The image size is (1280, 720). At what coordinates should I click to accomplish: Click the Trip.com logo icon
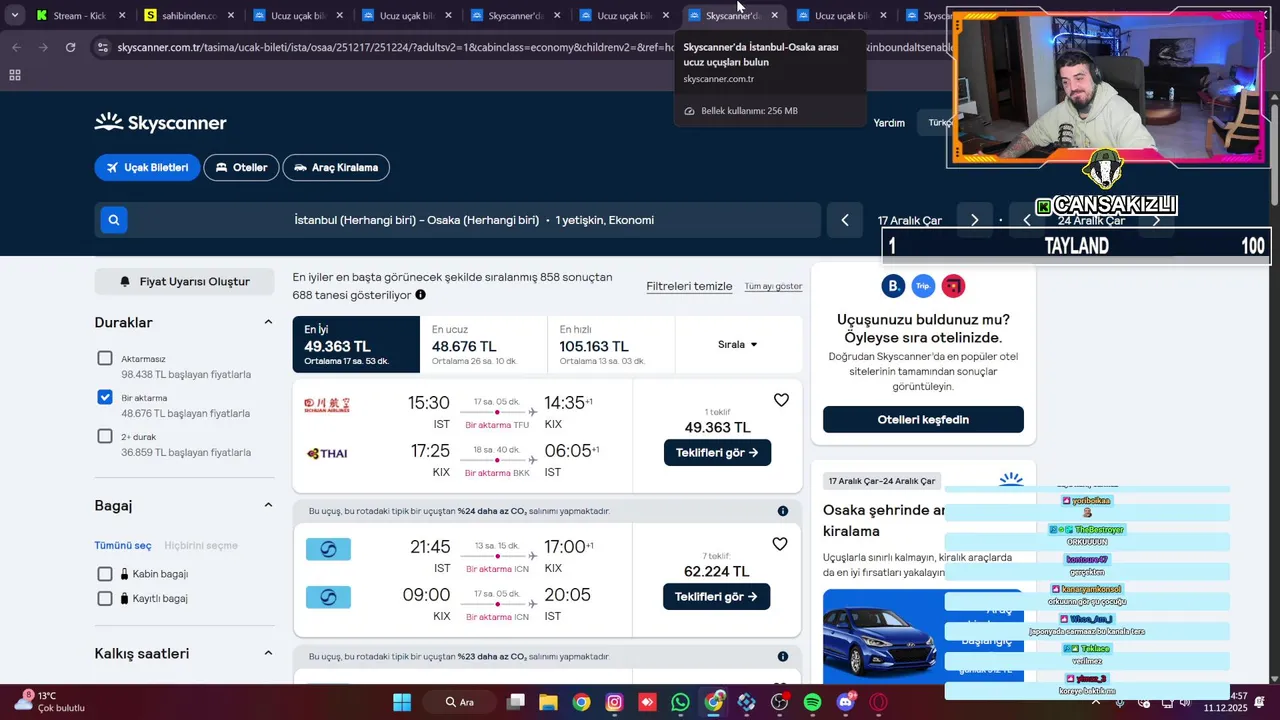click(923, 286)
